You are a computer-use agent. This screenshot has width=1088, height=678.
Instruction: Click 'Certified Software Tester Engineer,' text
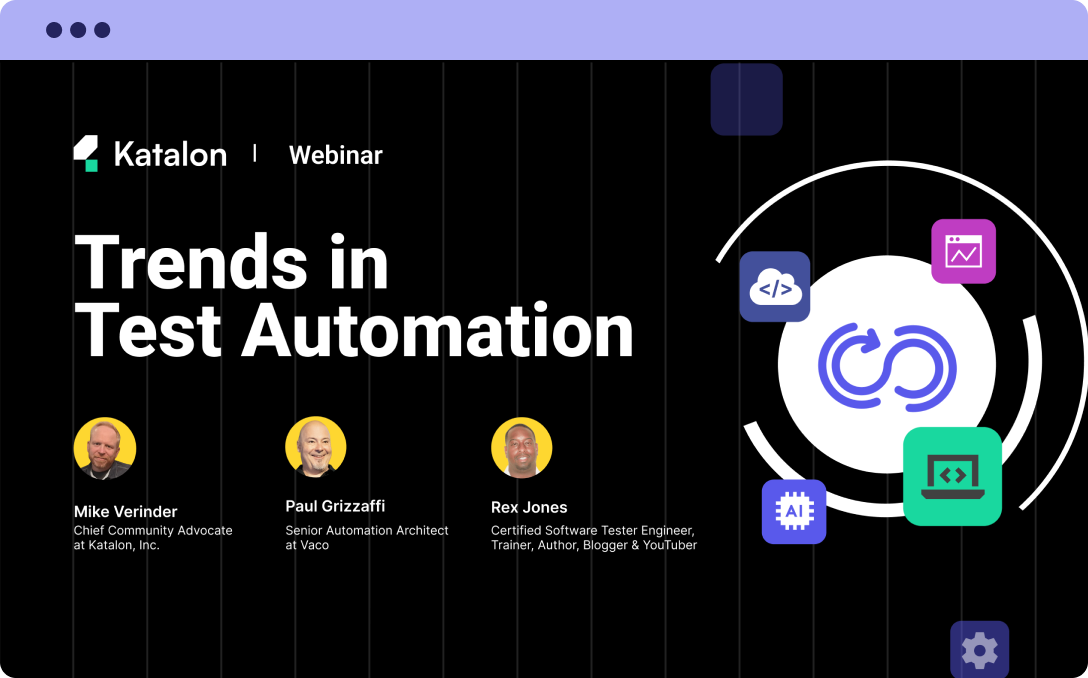click(593, 531)
